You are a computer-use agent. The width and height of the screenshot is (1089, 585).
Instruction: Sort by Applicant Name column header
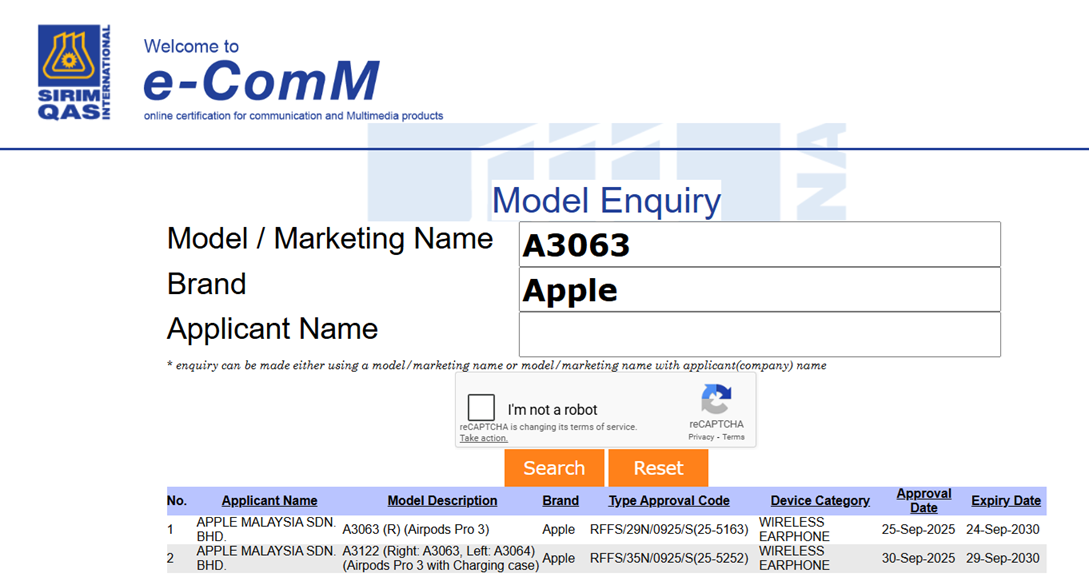coord(269,501)
